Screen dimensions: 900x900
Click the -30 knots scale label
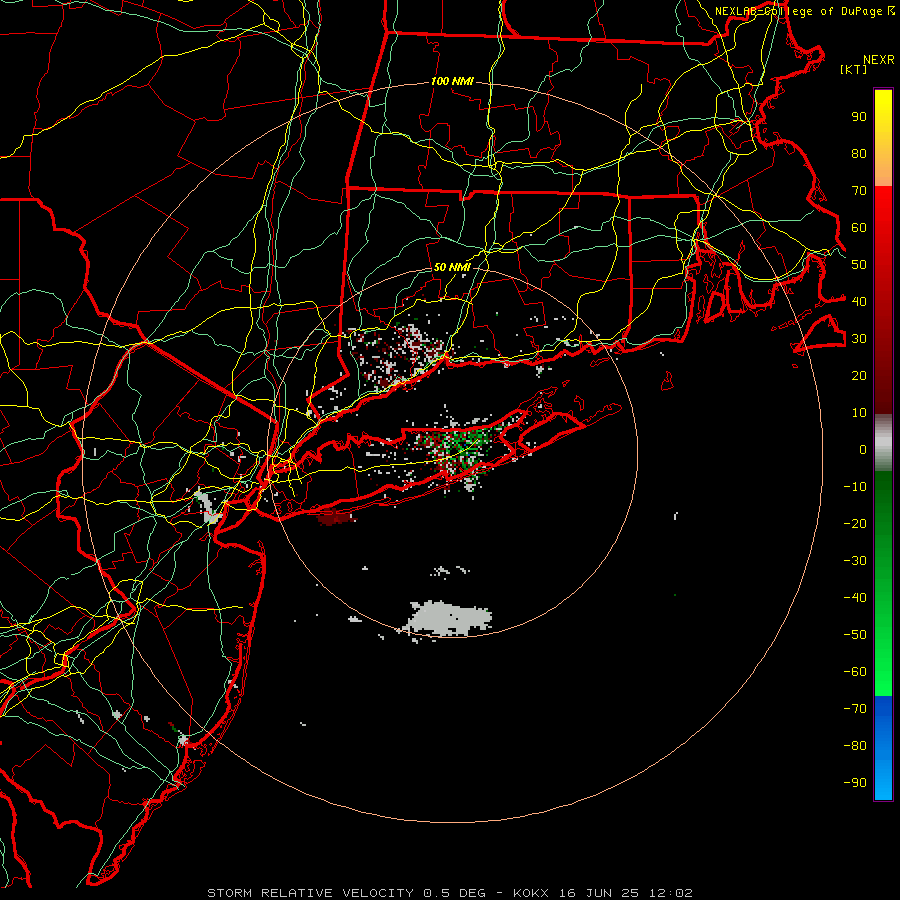855,561
